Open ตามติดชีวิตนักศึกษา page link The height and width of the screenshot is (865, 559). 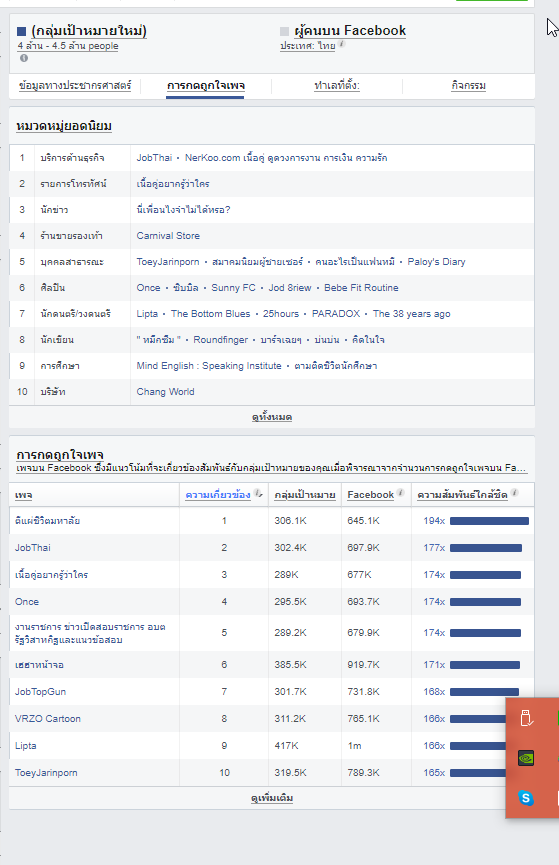pos(336,365)
